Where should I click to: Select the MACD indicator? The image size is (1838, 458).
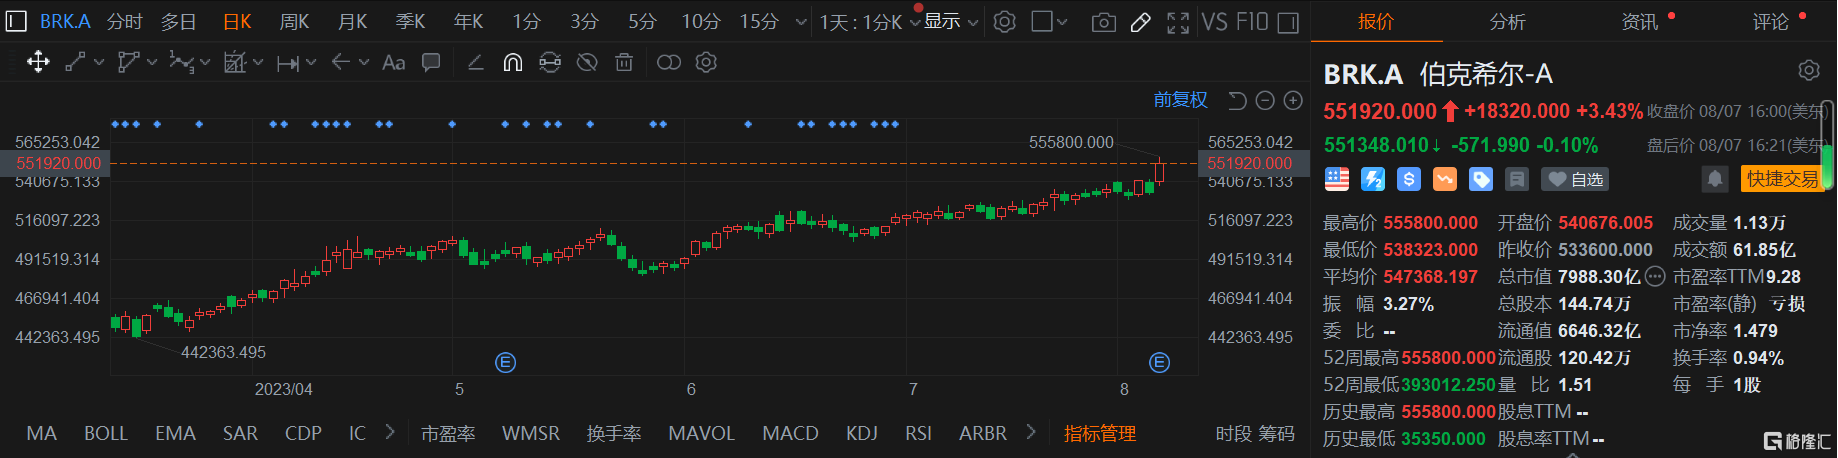[790, 433]
